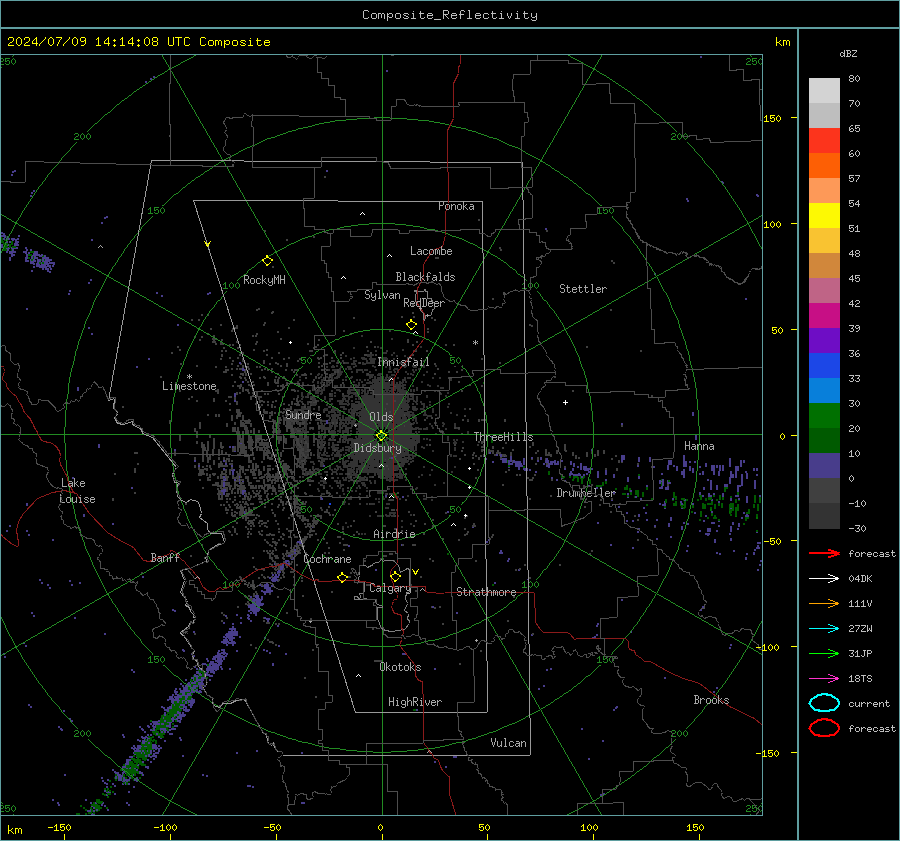Screen dimensions: 900x841
Task: Click the Didsbury town label
Action: click(x=377, y=448)
